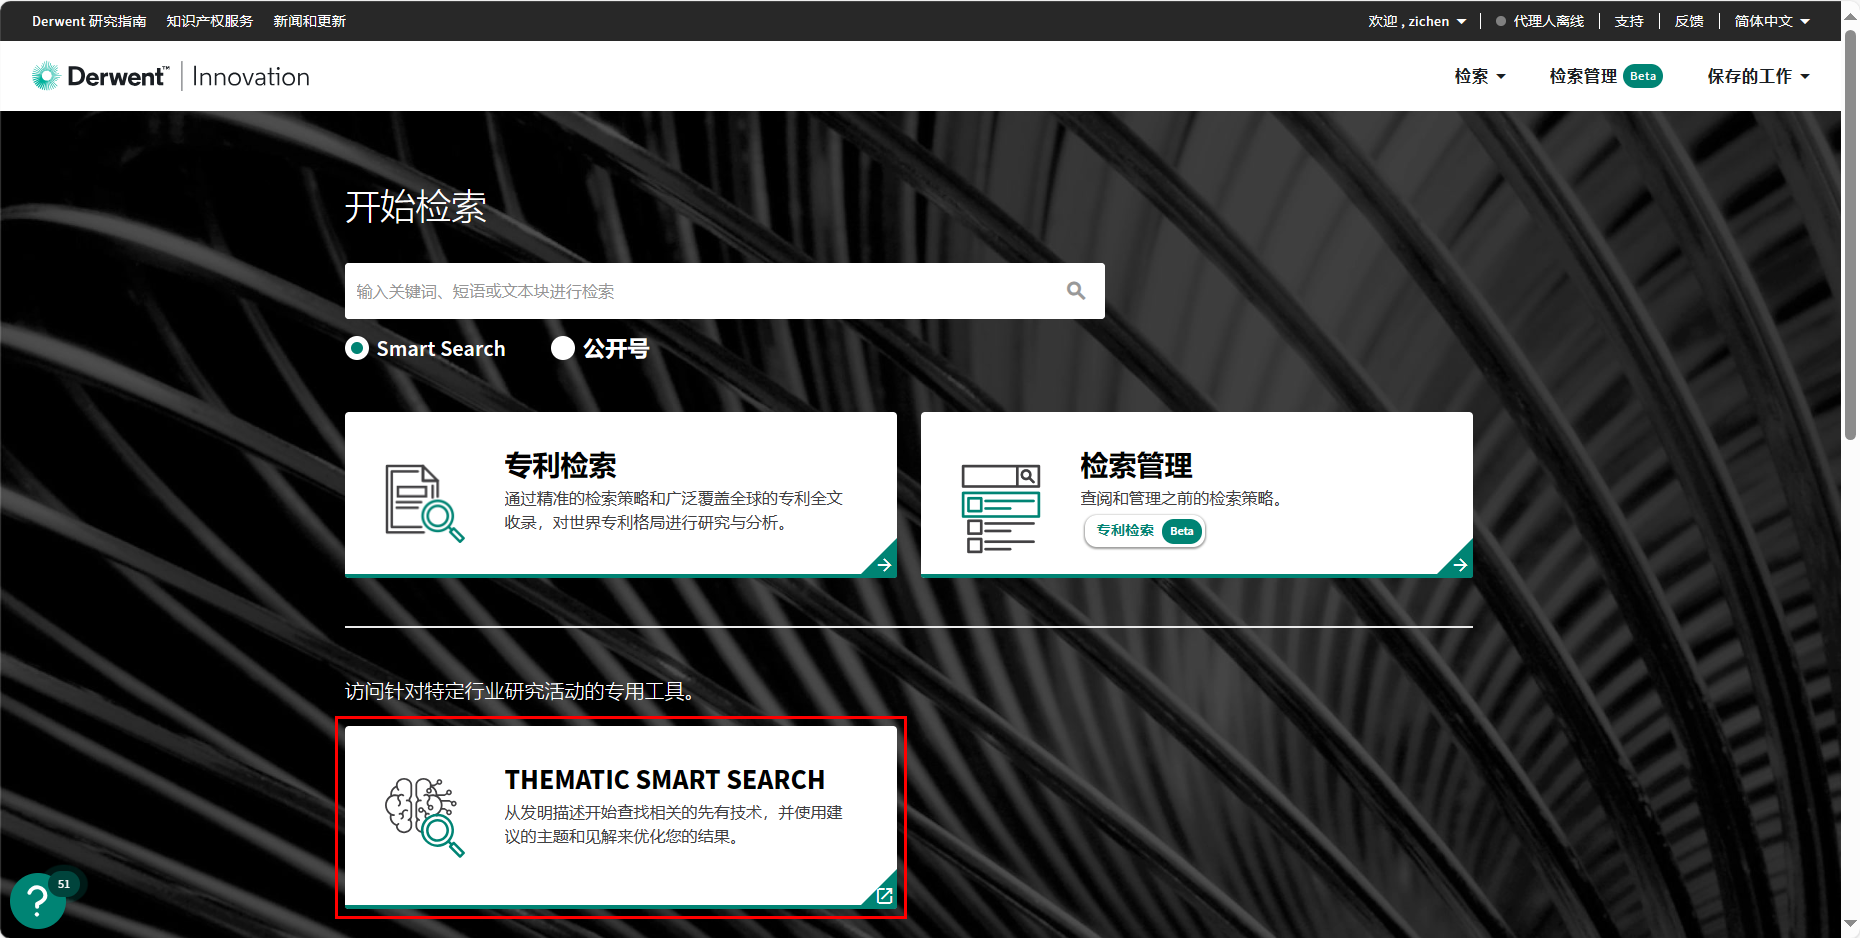Click the 支持 link
The width and height of the screenshot is (1860, 938).
[x=1629, y=21]
